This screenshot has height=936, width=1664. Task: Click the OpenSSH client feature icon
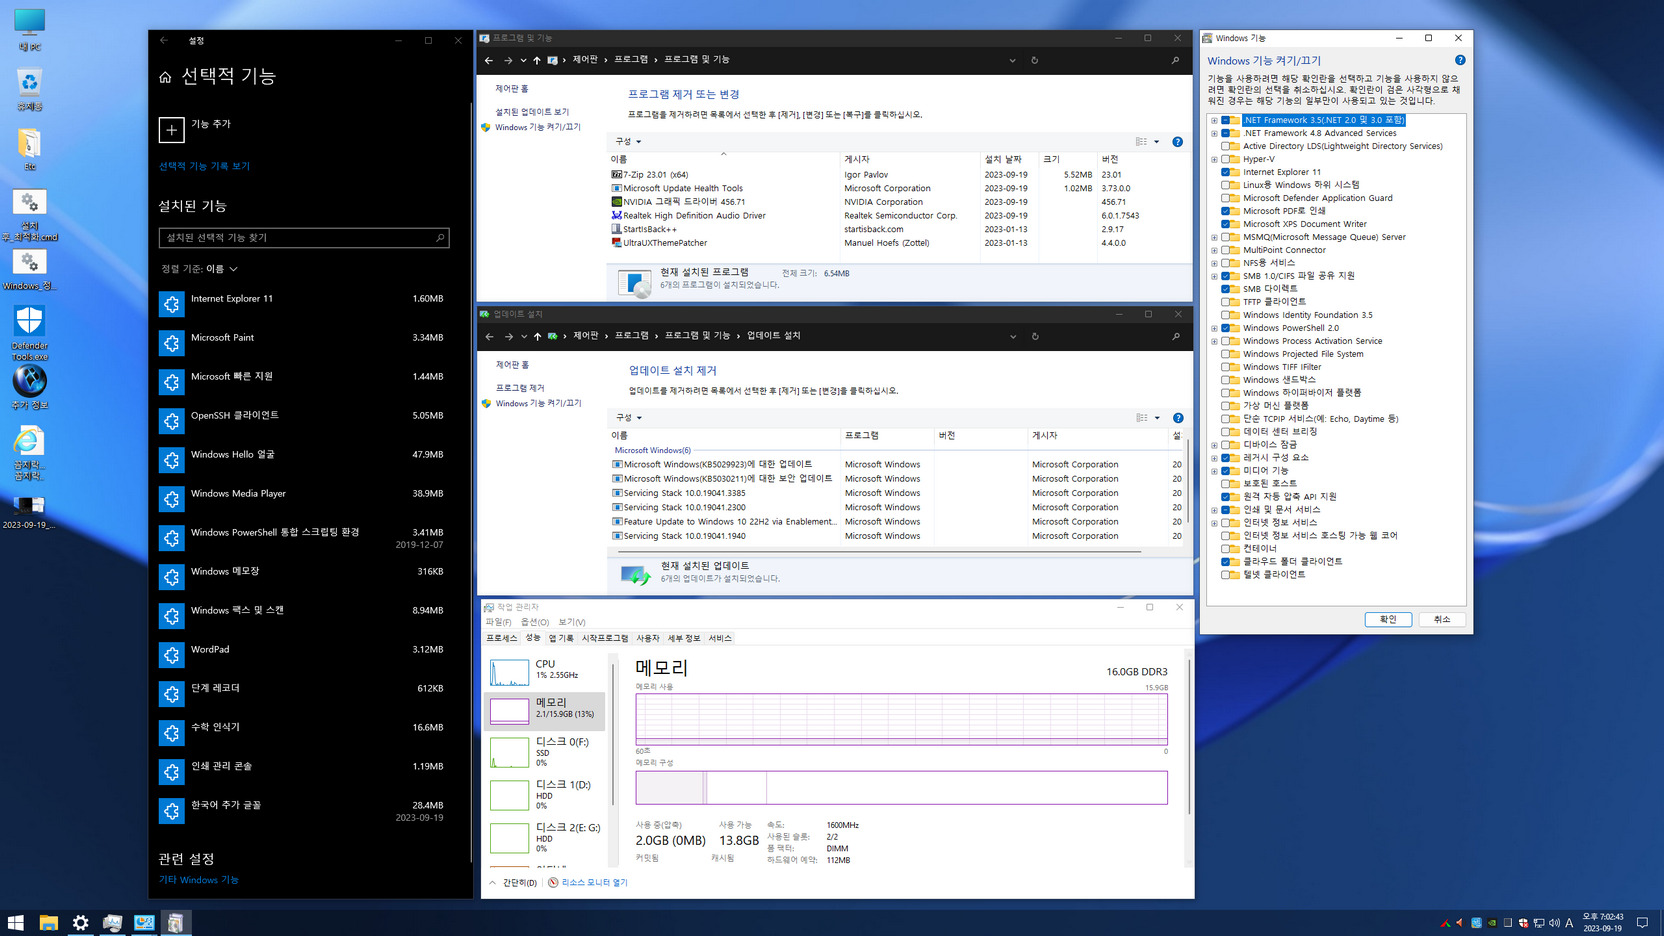(x=171, y=421)
